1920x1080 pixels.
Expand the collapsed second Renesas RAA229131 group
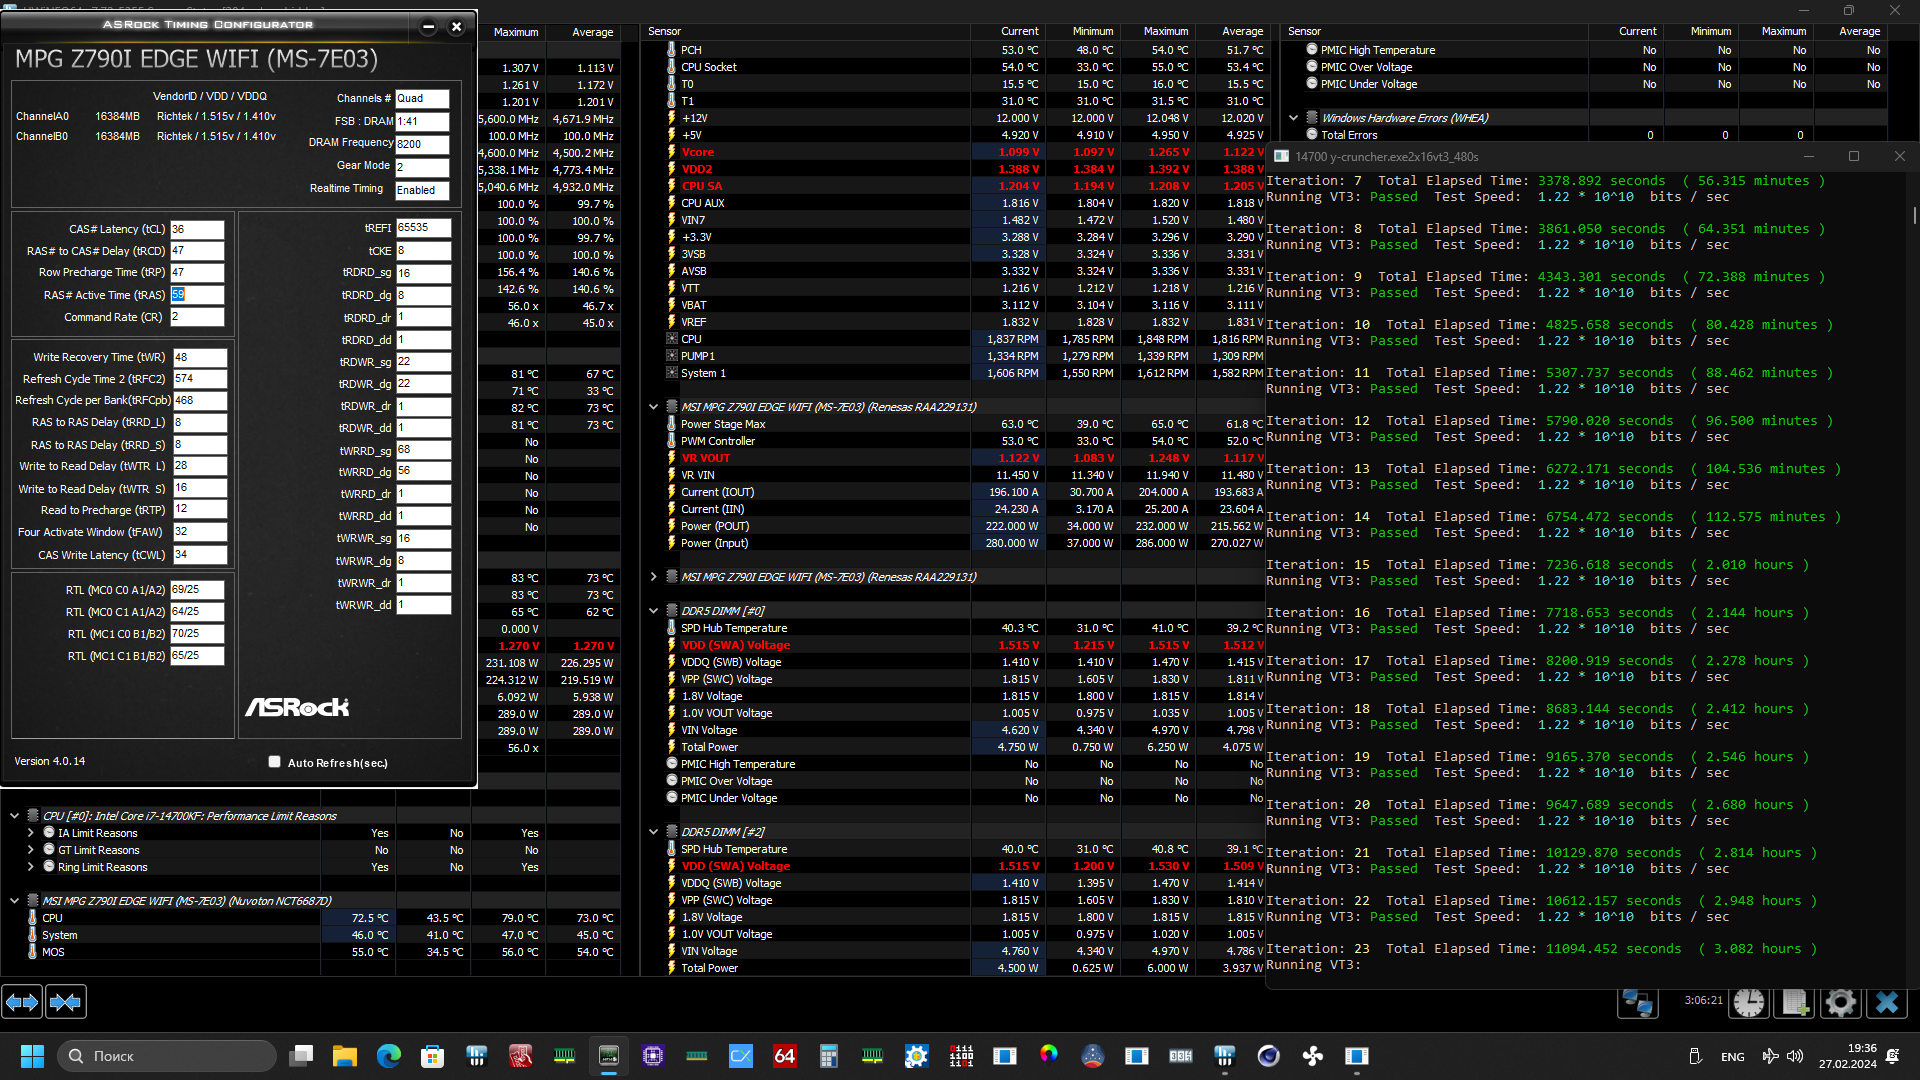tap(653, 577)
